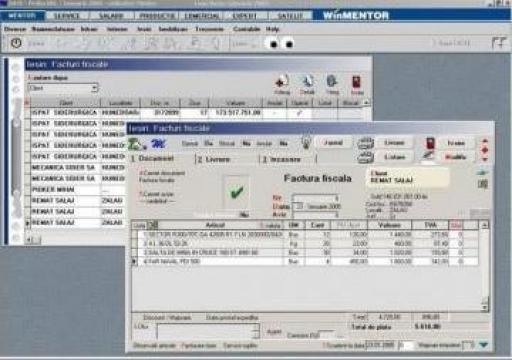Click the Jurnal button
The width and height of the screenshot is (512, 360).
pyautogui.click(x=333, y=143)
